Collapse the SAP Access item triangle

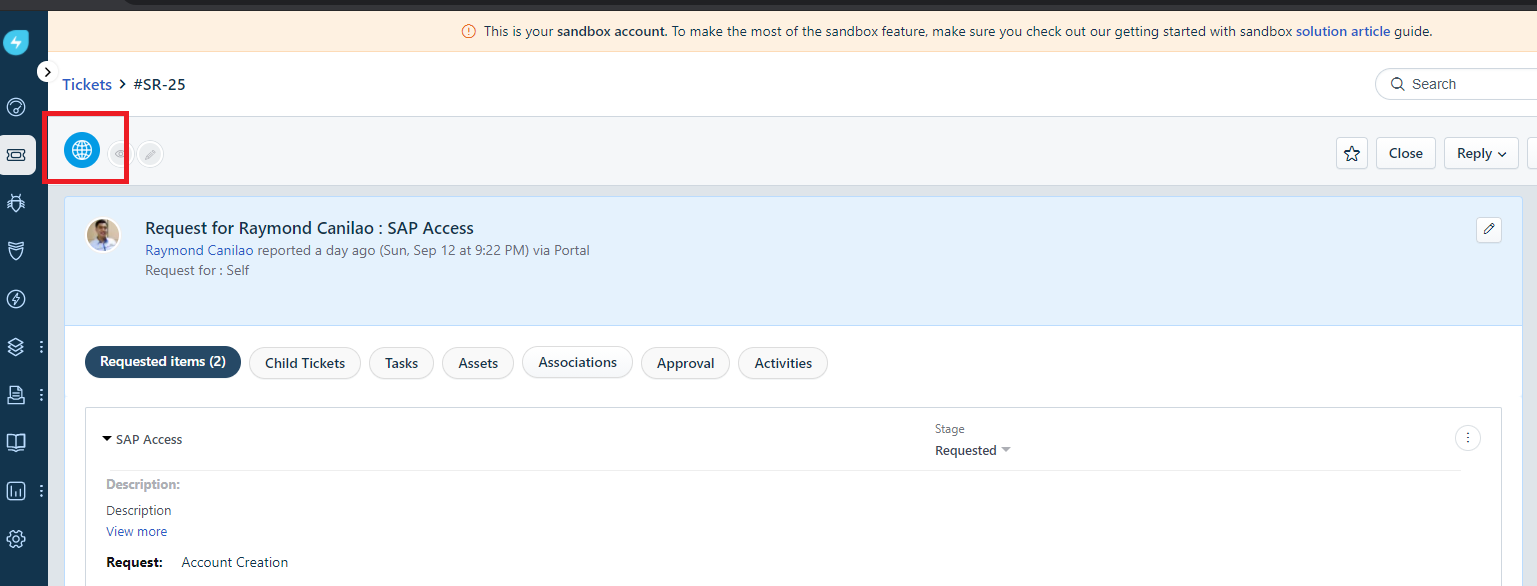click(106, 439)
